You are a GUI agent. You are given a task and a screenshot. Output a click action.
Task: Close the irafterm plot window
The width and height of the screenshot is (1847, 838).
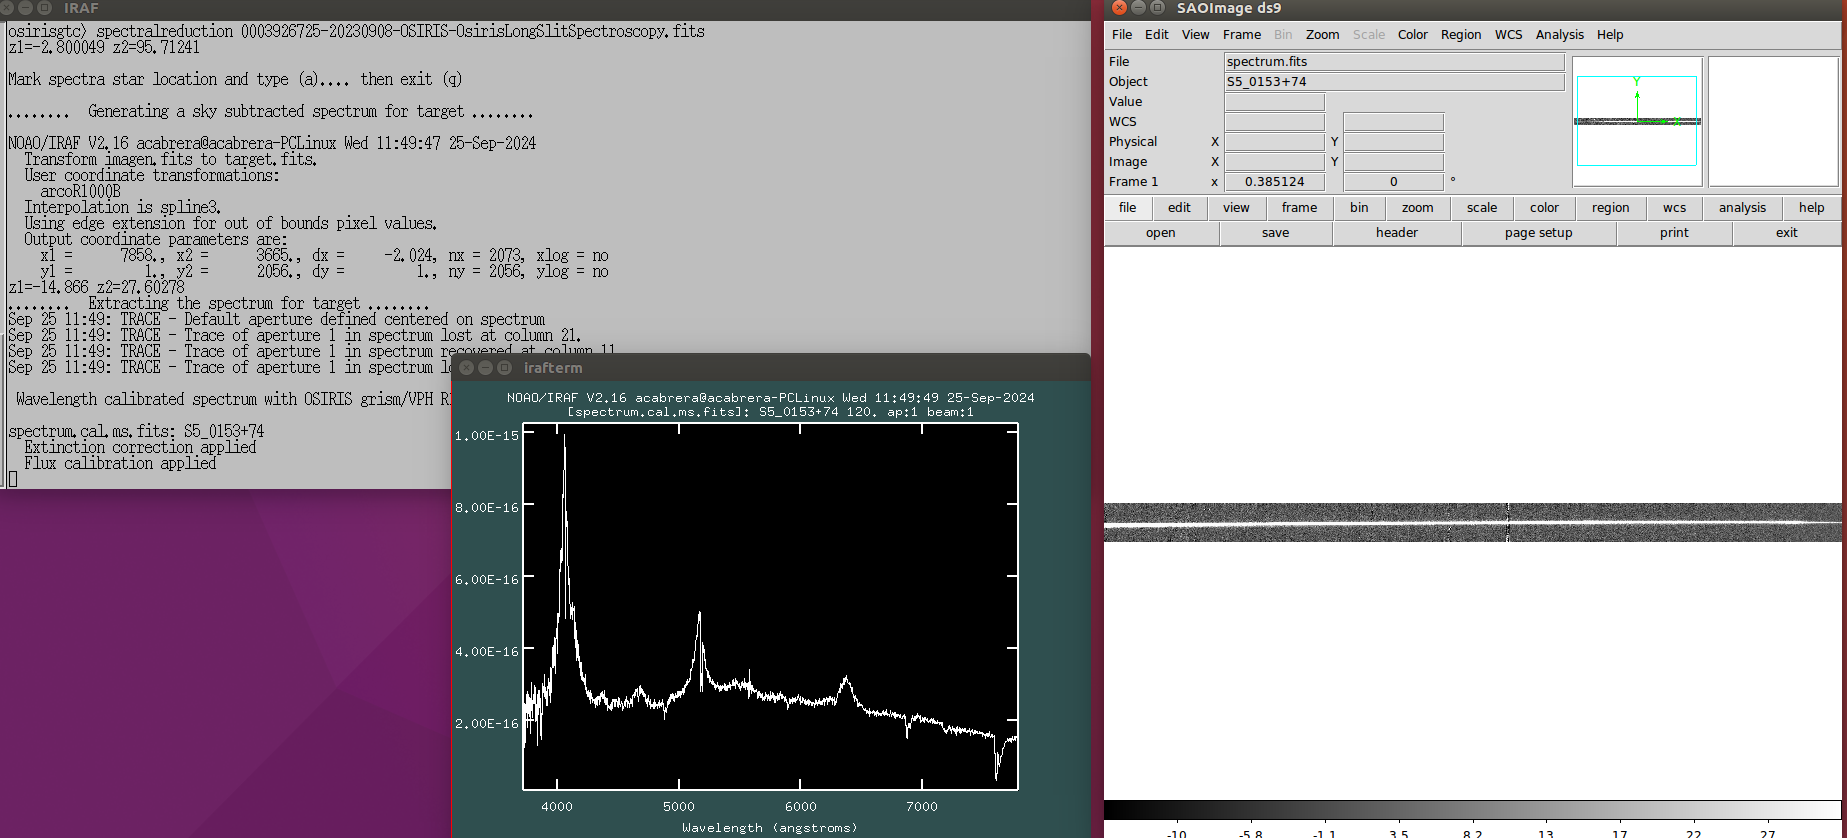click(x=466, y=368)
